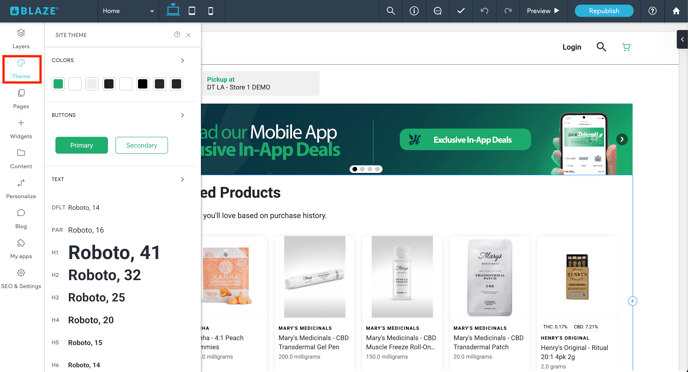
Task: Open the Home page dropdown
Action: click(x=128, y=11)
